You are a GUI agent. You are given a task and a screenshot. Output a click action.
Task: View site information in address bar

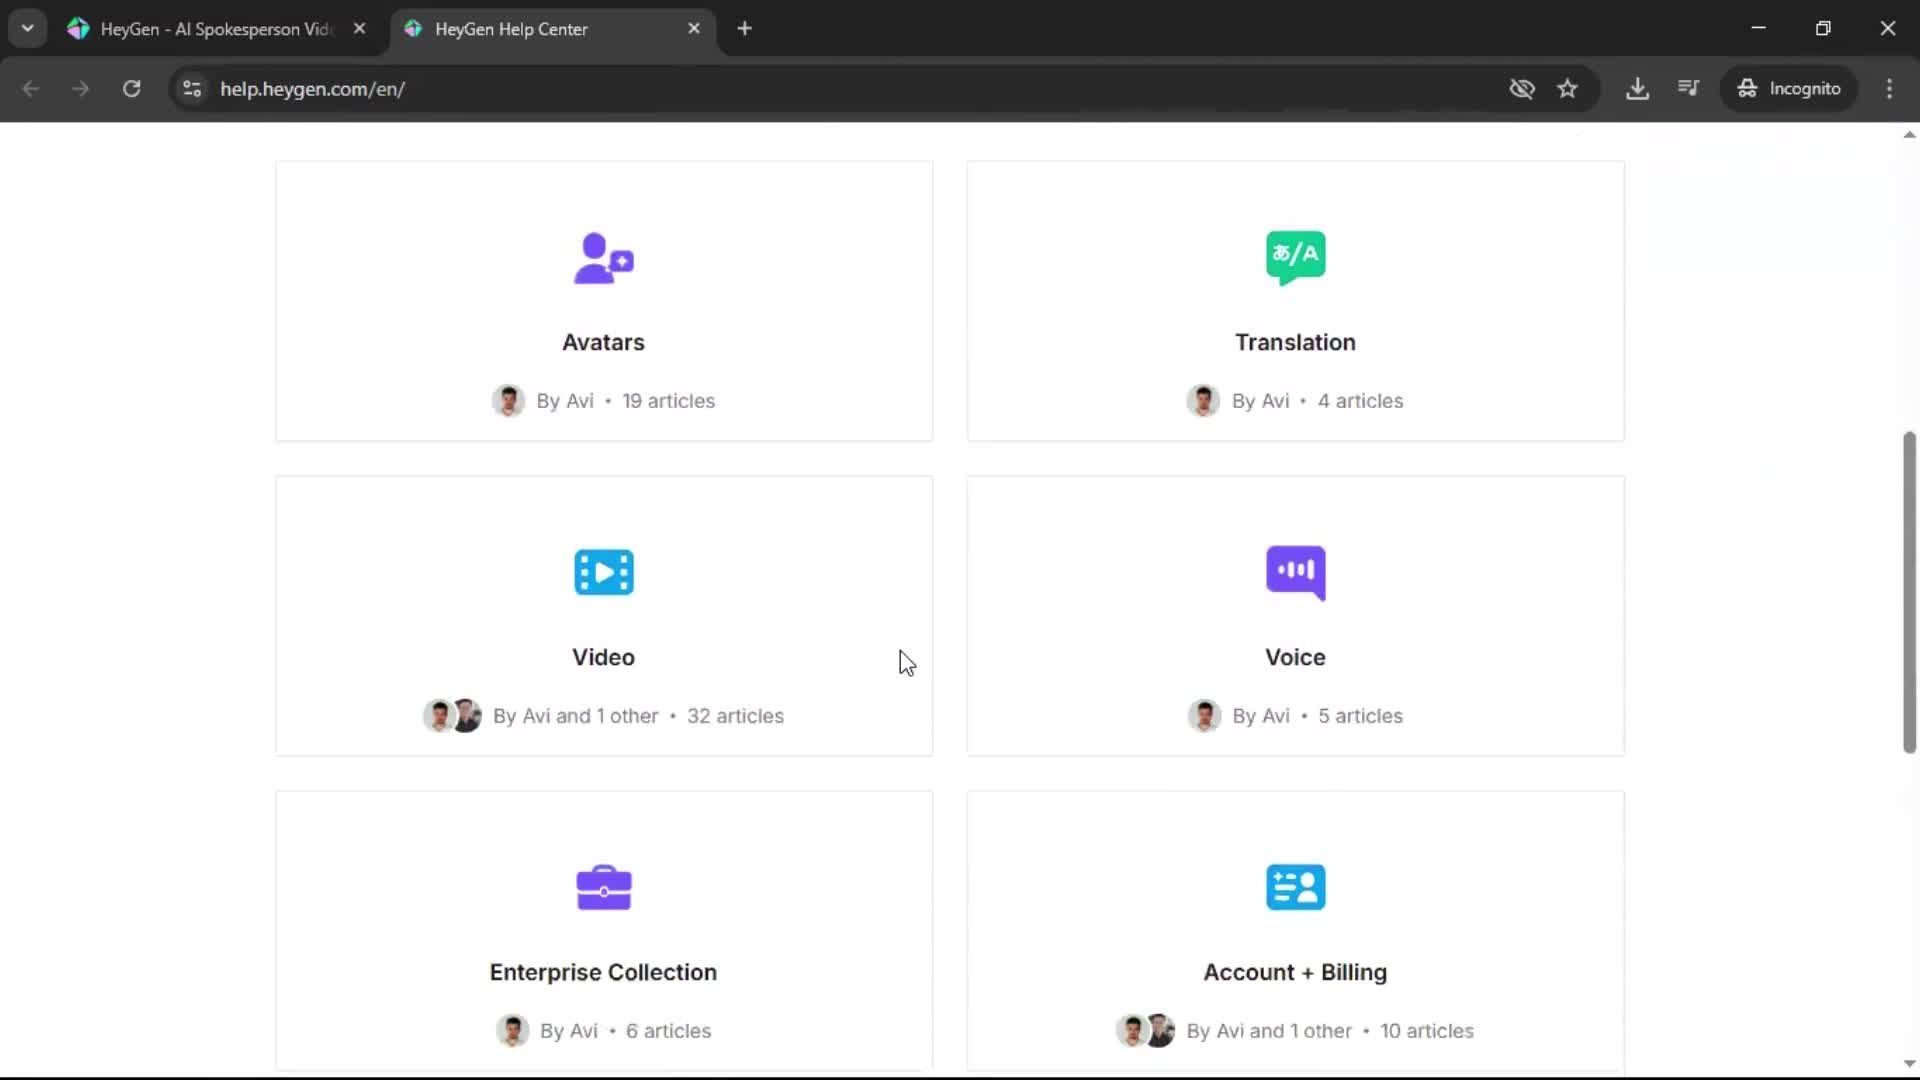[x=192, y=89]
